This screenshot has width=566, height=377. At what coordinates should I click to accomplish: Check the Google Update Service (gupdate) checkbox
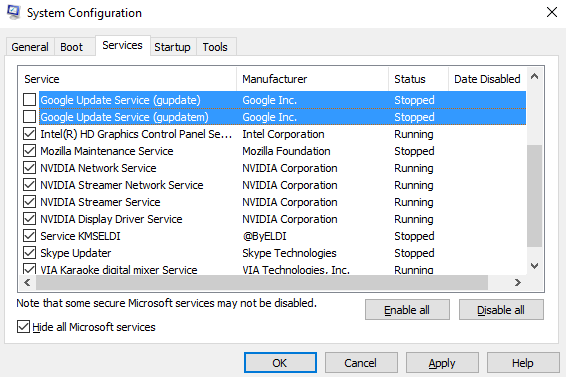pyautogui.click(x=29, y=100)
